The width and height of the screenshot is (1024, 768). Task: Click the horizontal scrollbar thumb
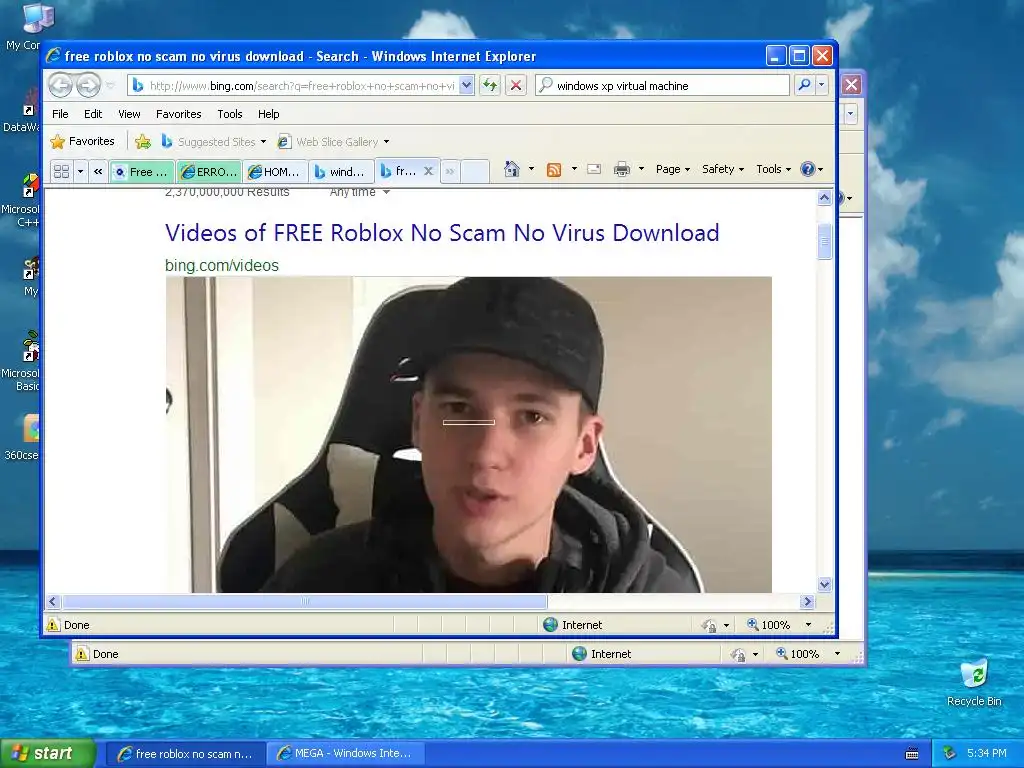pyautogui.click(x=305, y=601)
